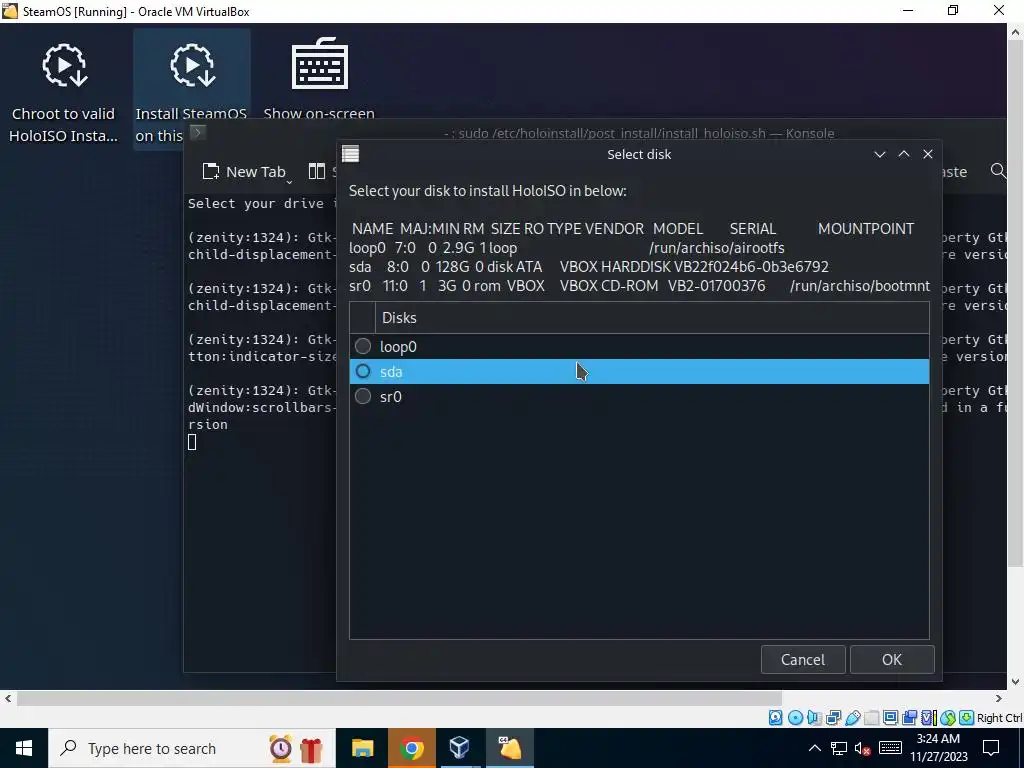Click muted volume tray icon
This screenshot has height=768, width=1024.
[x=863, y=748]
